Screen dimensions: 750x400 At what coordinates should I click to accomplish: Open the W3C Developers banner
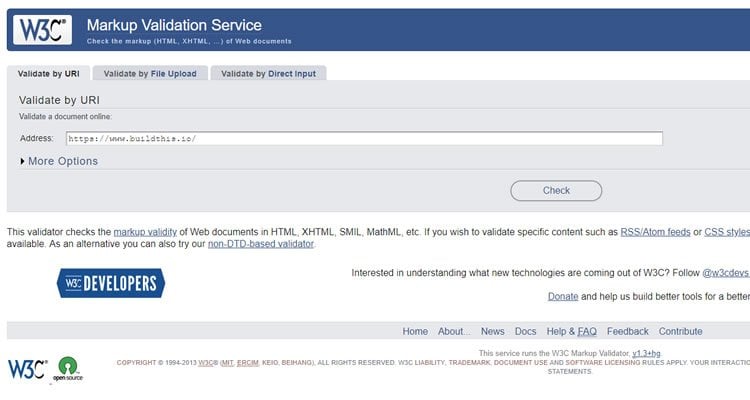110,283
